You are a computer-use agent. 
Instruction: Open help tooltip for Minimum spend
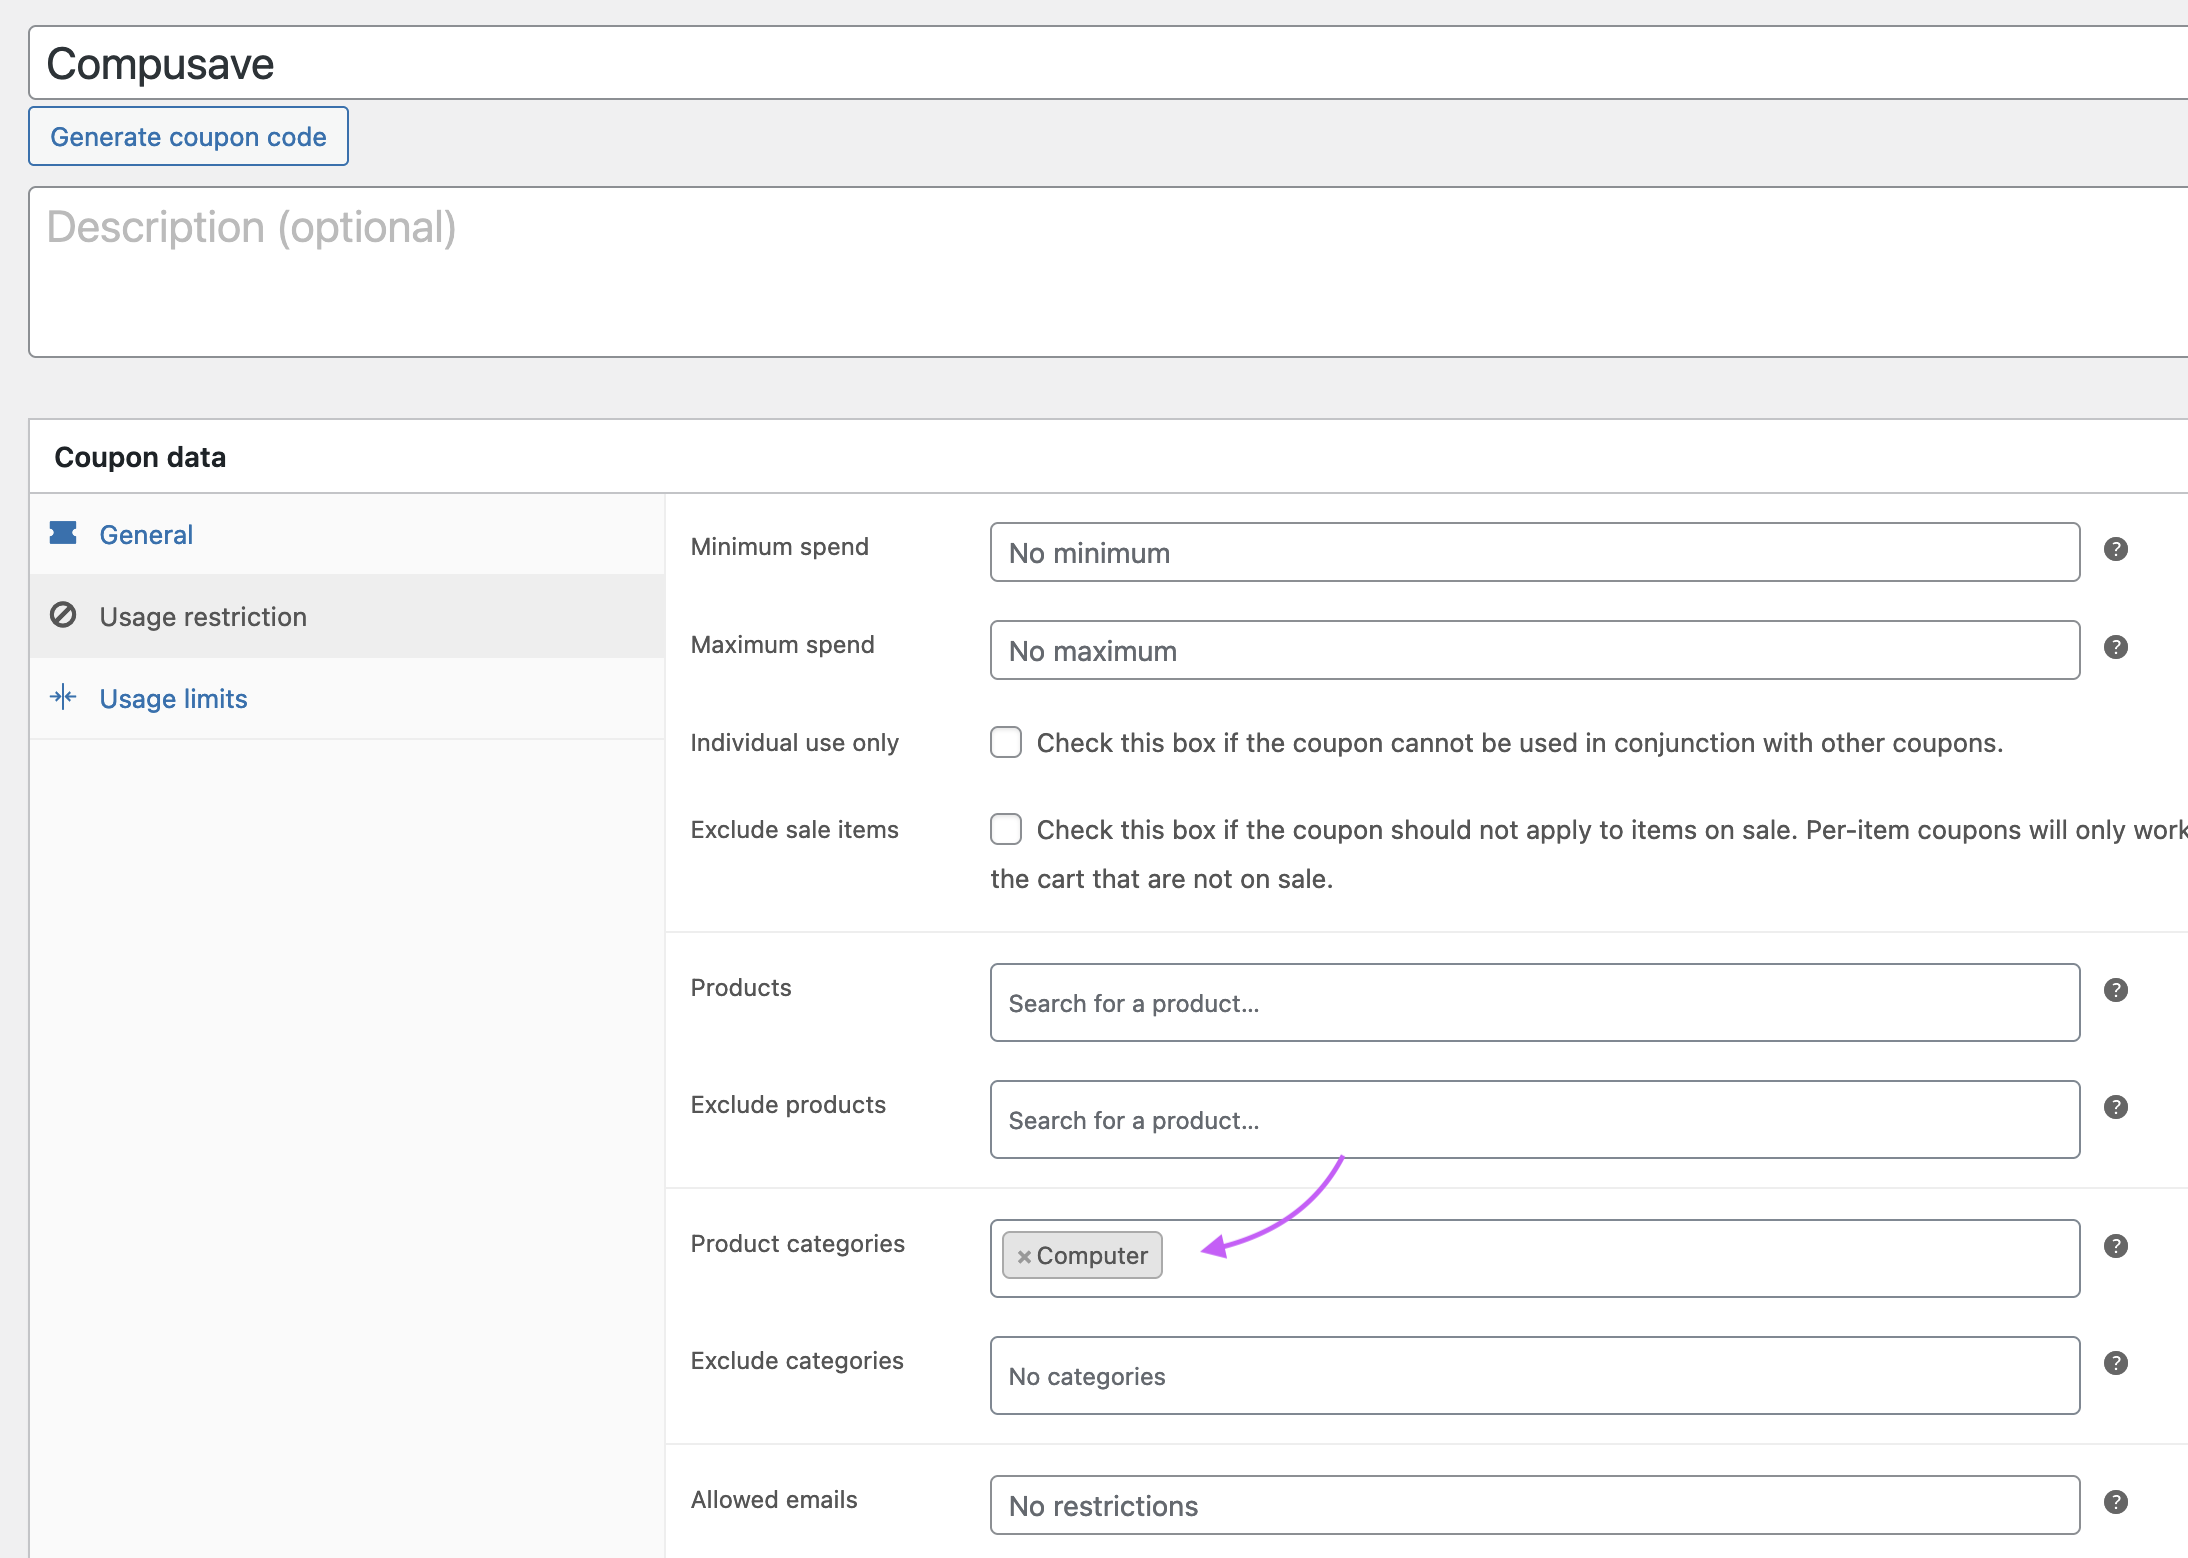click(2116, 548)
